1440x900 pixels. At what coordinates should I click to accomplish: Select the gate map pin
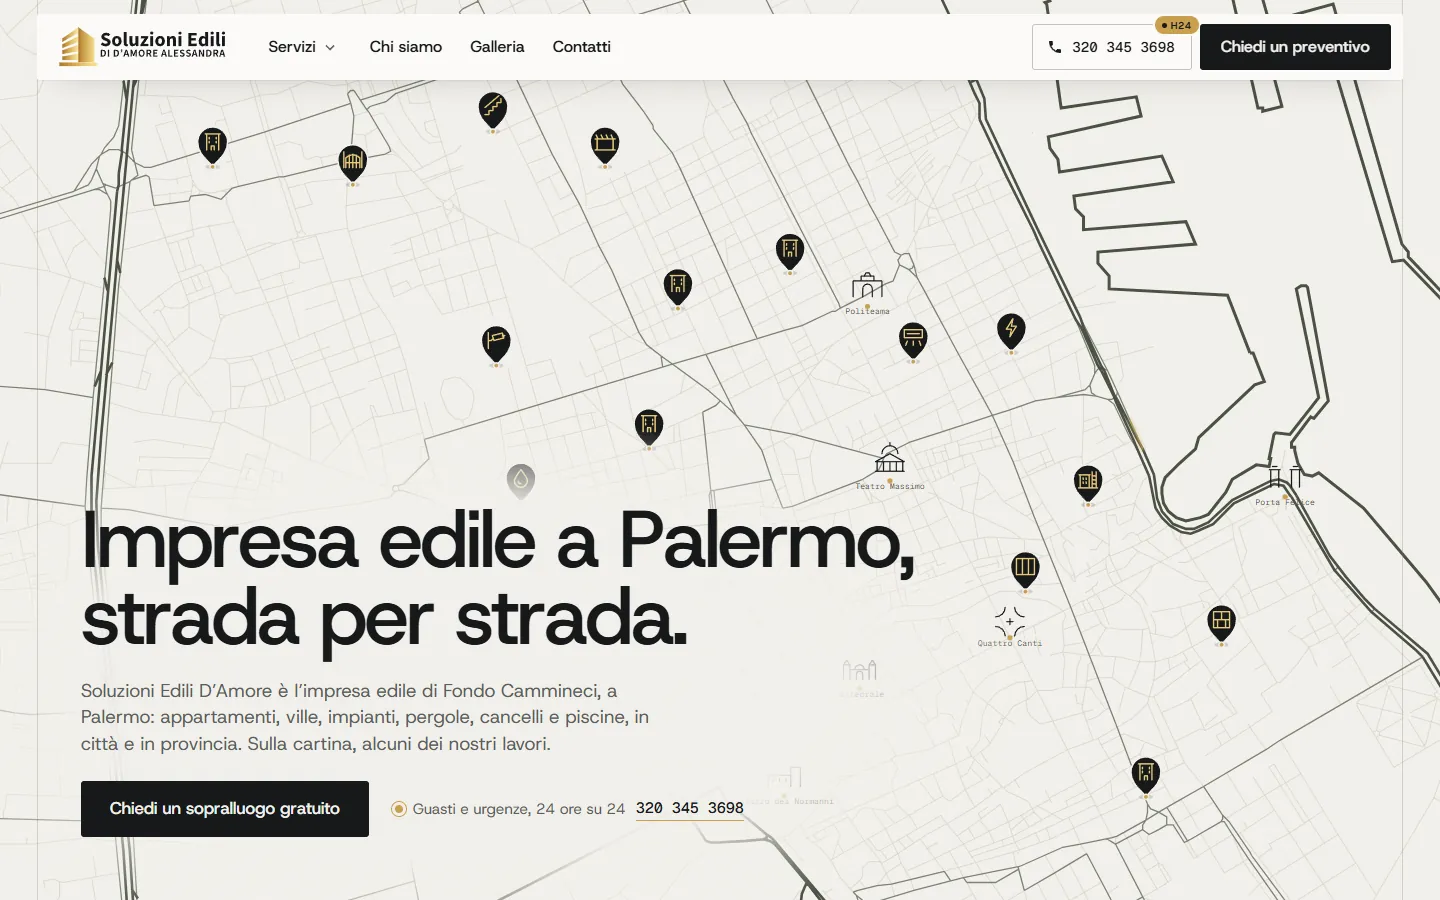tap(352, 162)
